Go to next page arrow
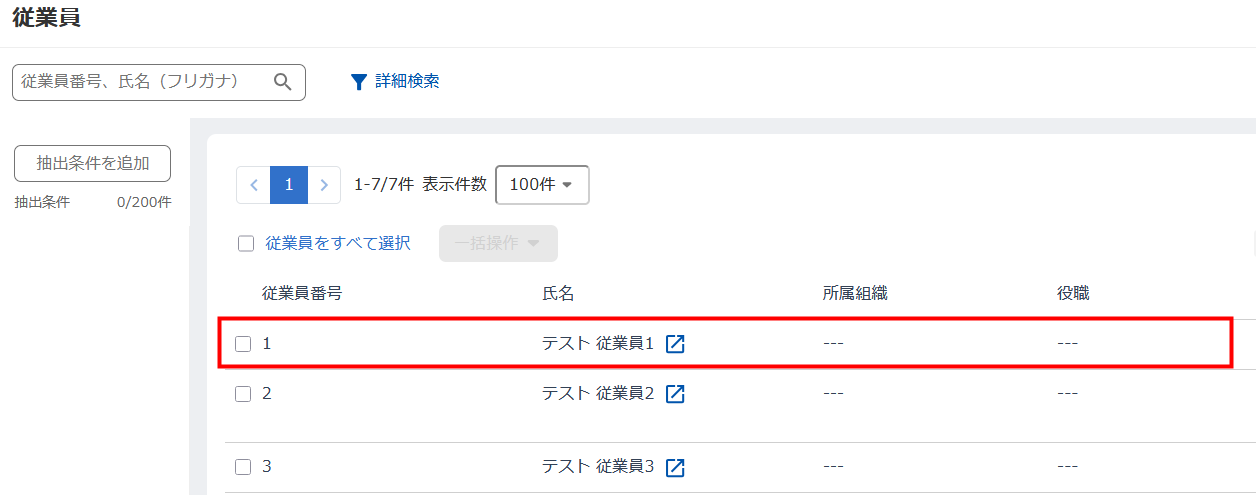 tap(324, 185)
